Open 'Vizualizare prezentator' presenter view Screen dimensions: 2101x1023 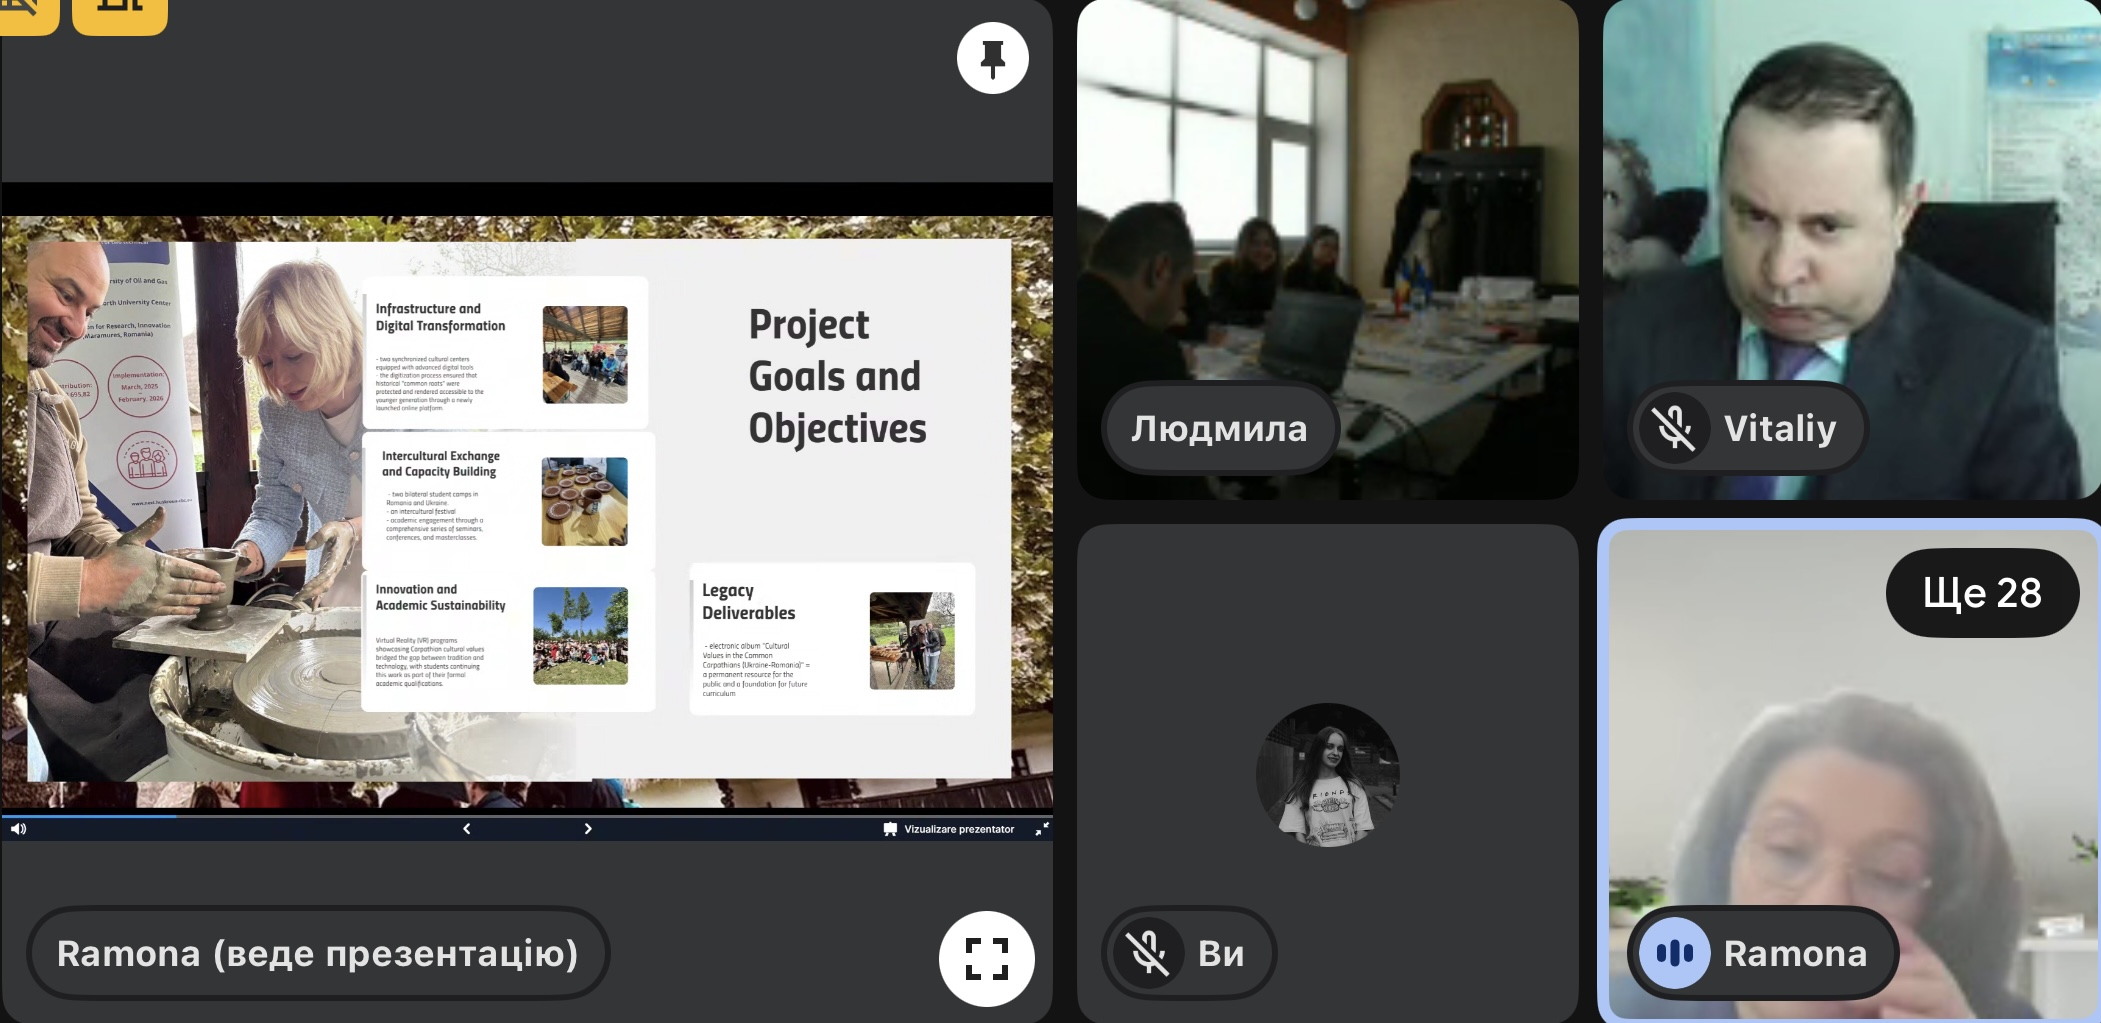[x=949, y=829]
